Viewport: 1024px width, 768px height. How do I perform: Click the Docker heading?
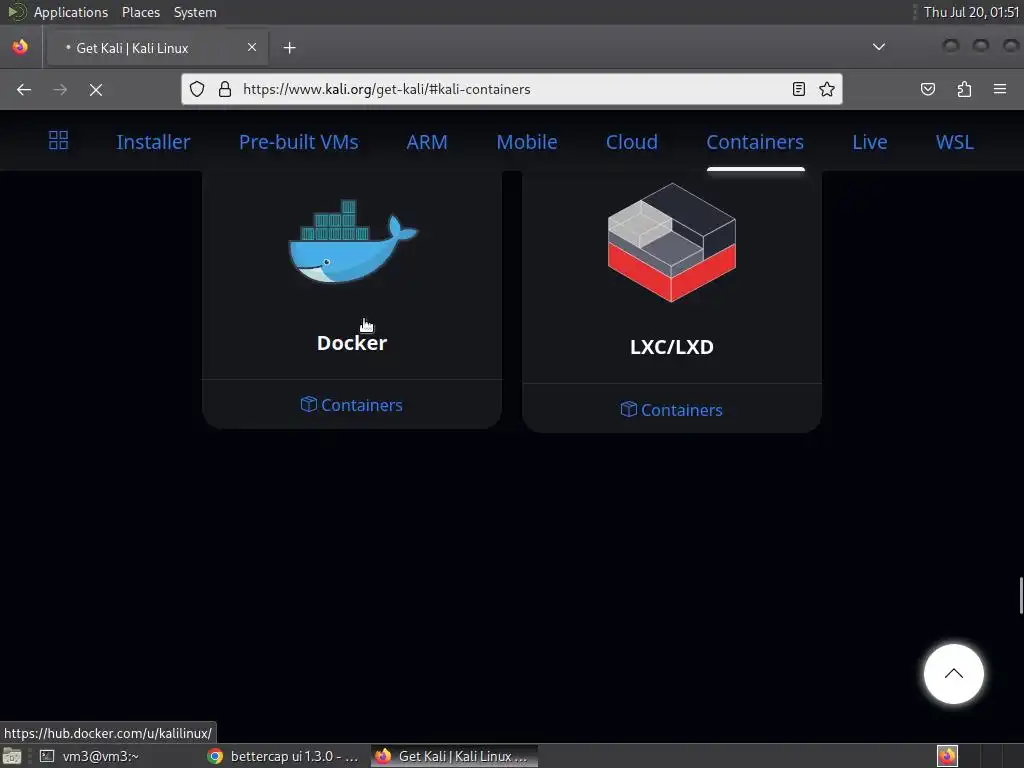(x=352, y=343)
